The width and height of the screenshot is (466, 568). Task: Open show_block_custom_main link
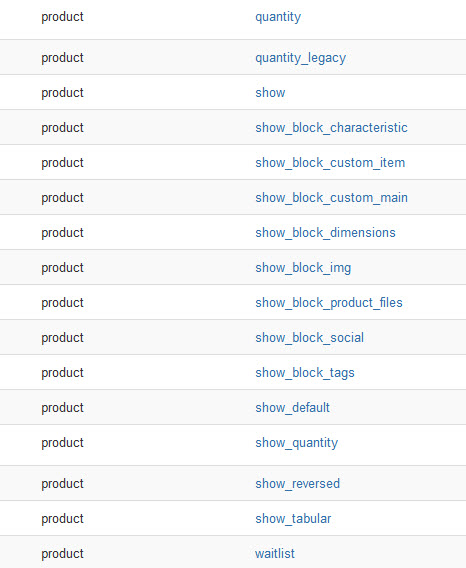pos(331,198)
